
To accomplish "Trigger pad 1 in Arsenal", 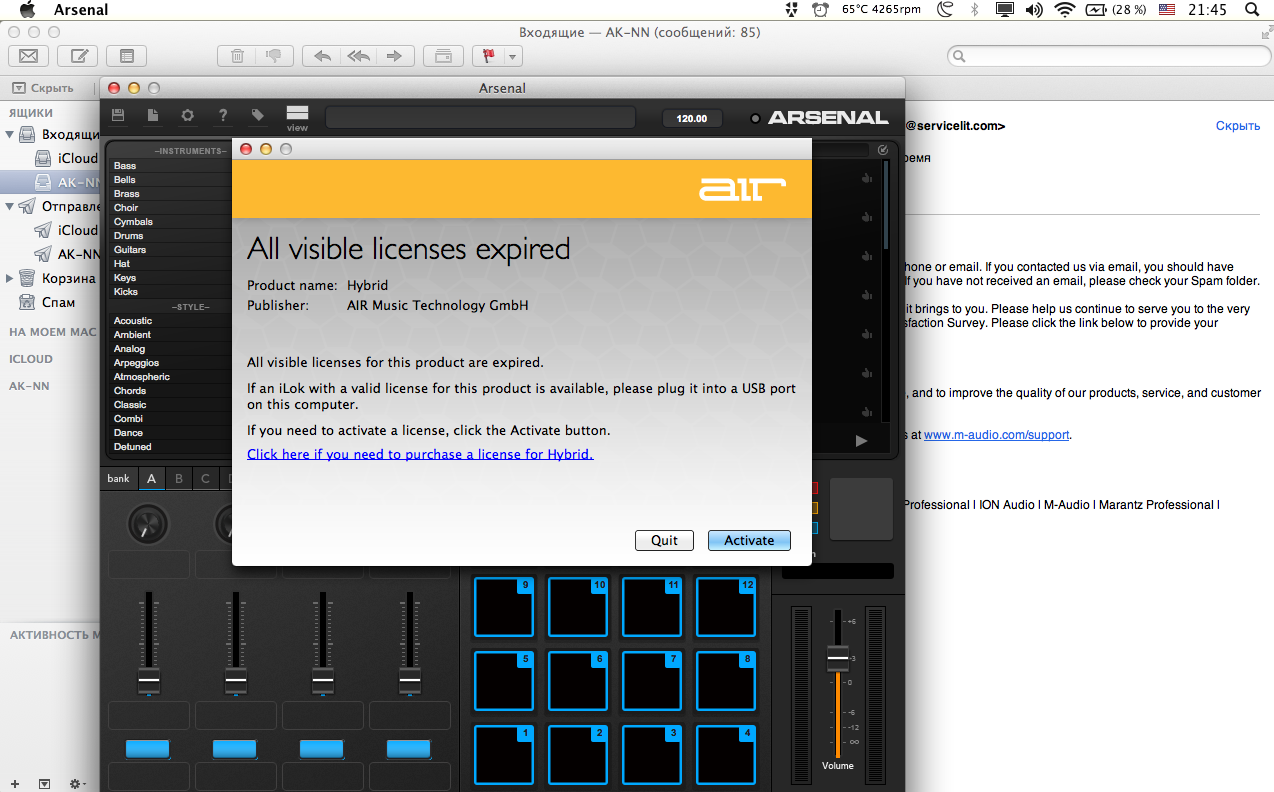I will pyautogui.click(x=504, y=755).
